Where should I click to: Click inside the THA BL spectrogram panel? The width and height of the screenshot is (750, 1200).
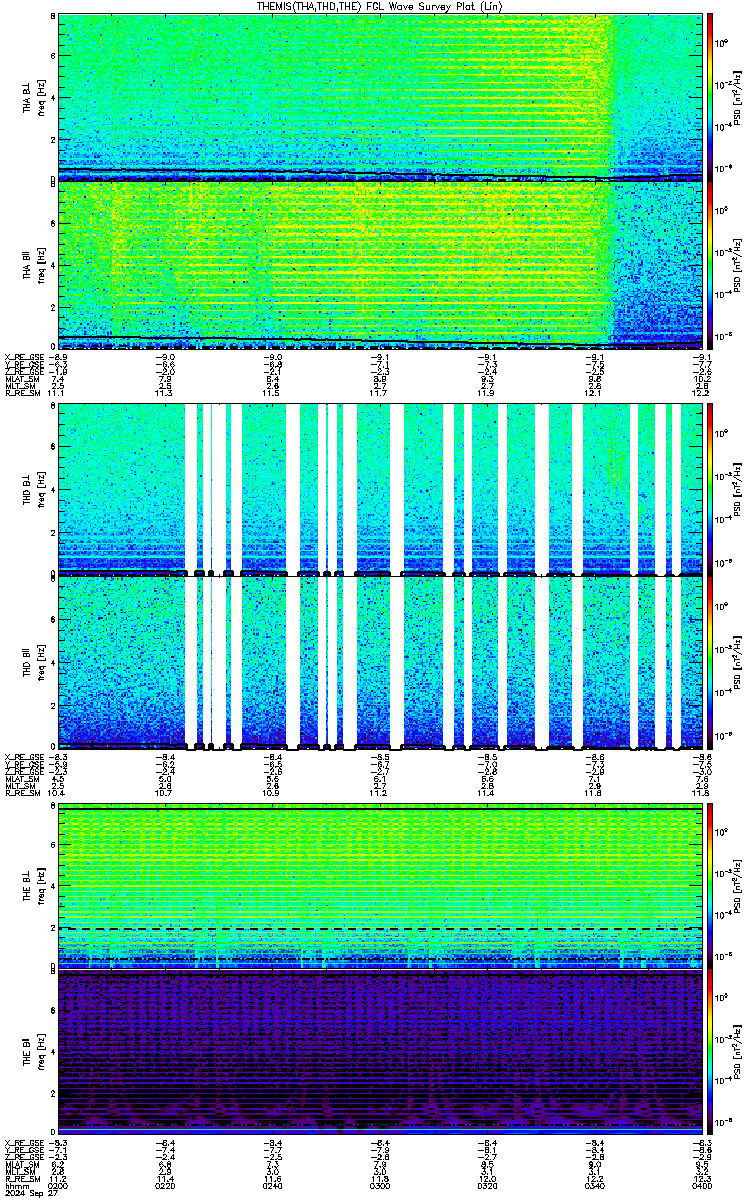click(x=380, y=97)
